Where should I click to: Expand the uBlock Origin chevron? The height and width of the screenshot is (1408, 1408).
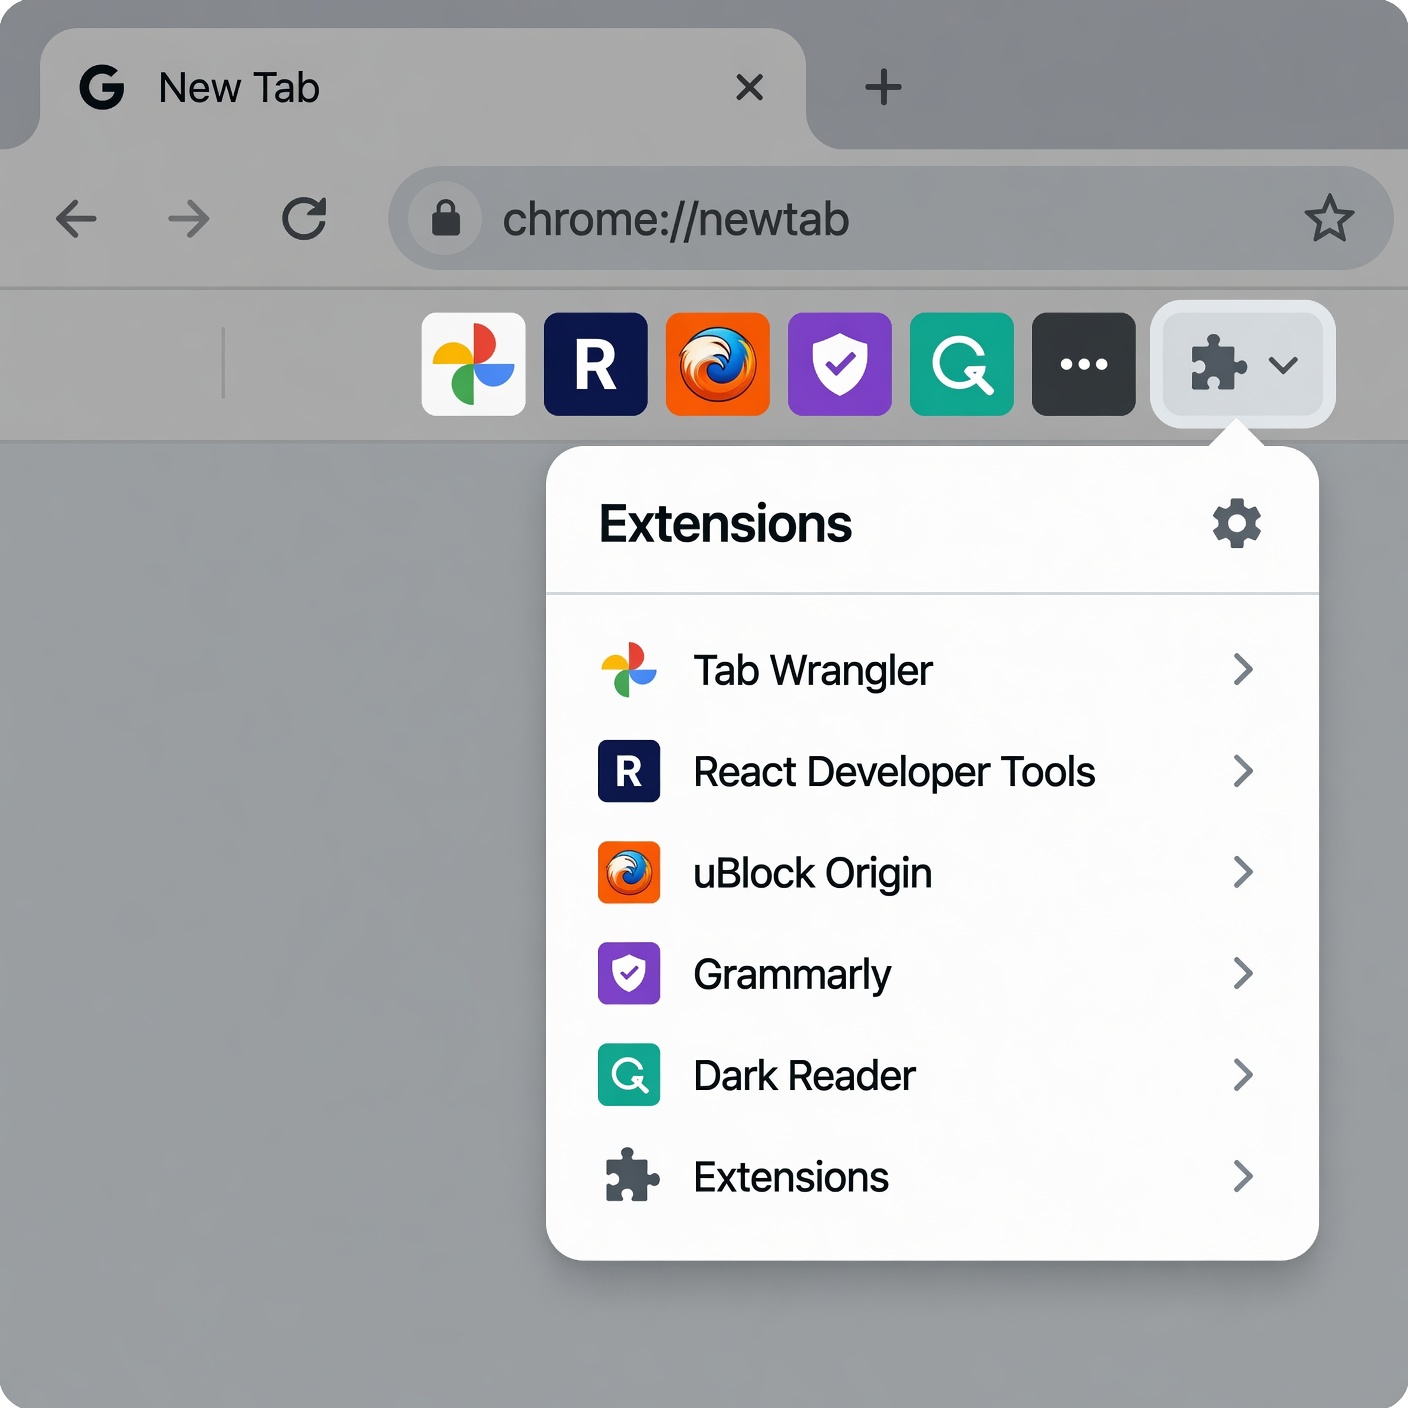coord(1243,872)
